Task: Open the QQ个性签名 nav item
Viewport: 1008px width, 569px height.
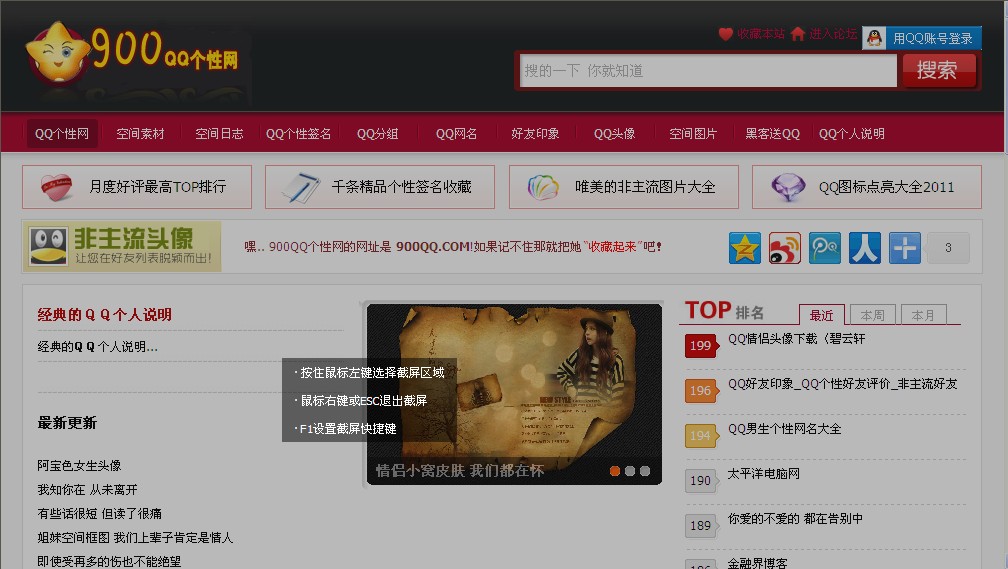Action: [298, 134]
